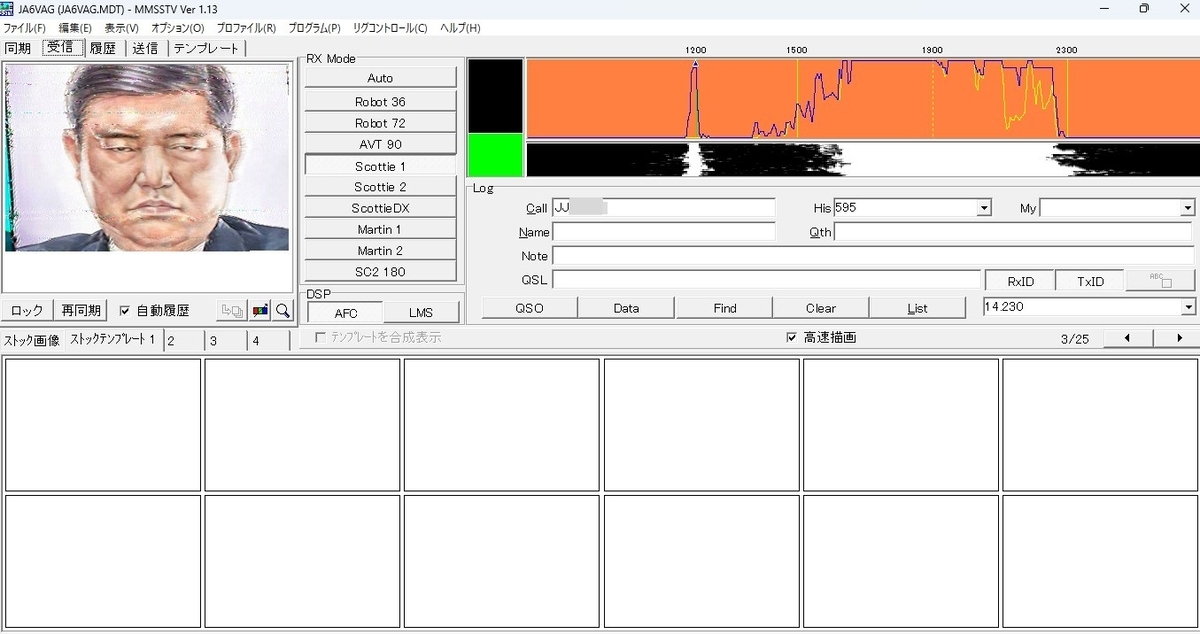Open the My RST dropdown
This screenshot has height=634, width=1200.
(x=1188, y=208)
